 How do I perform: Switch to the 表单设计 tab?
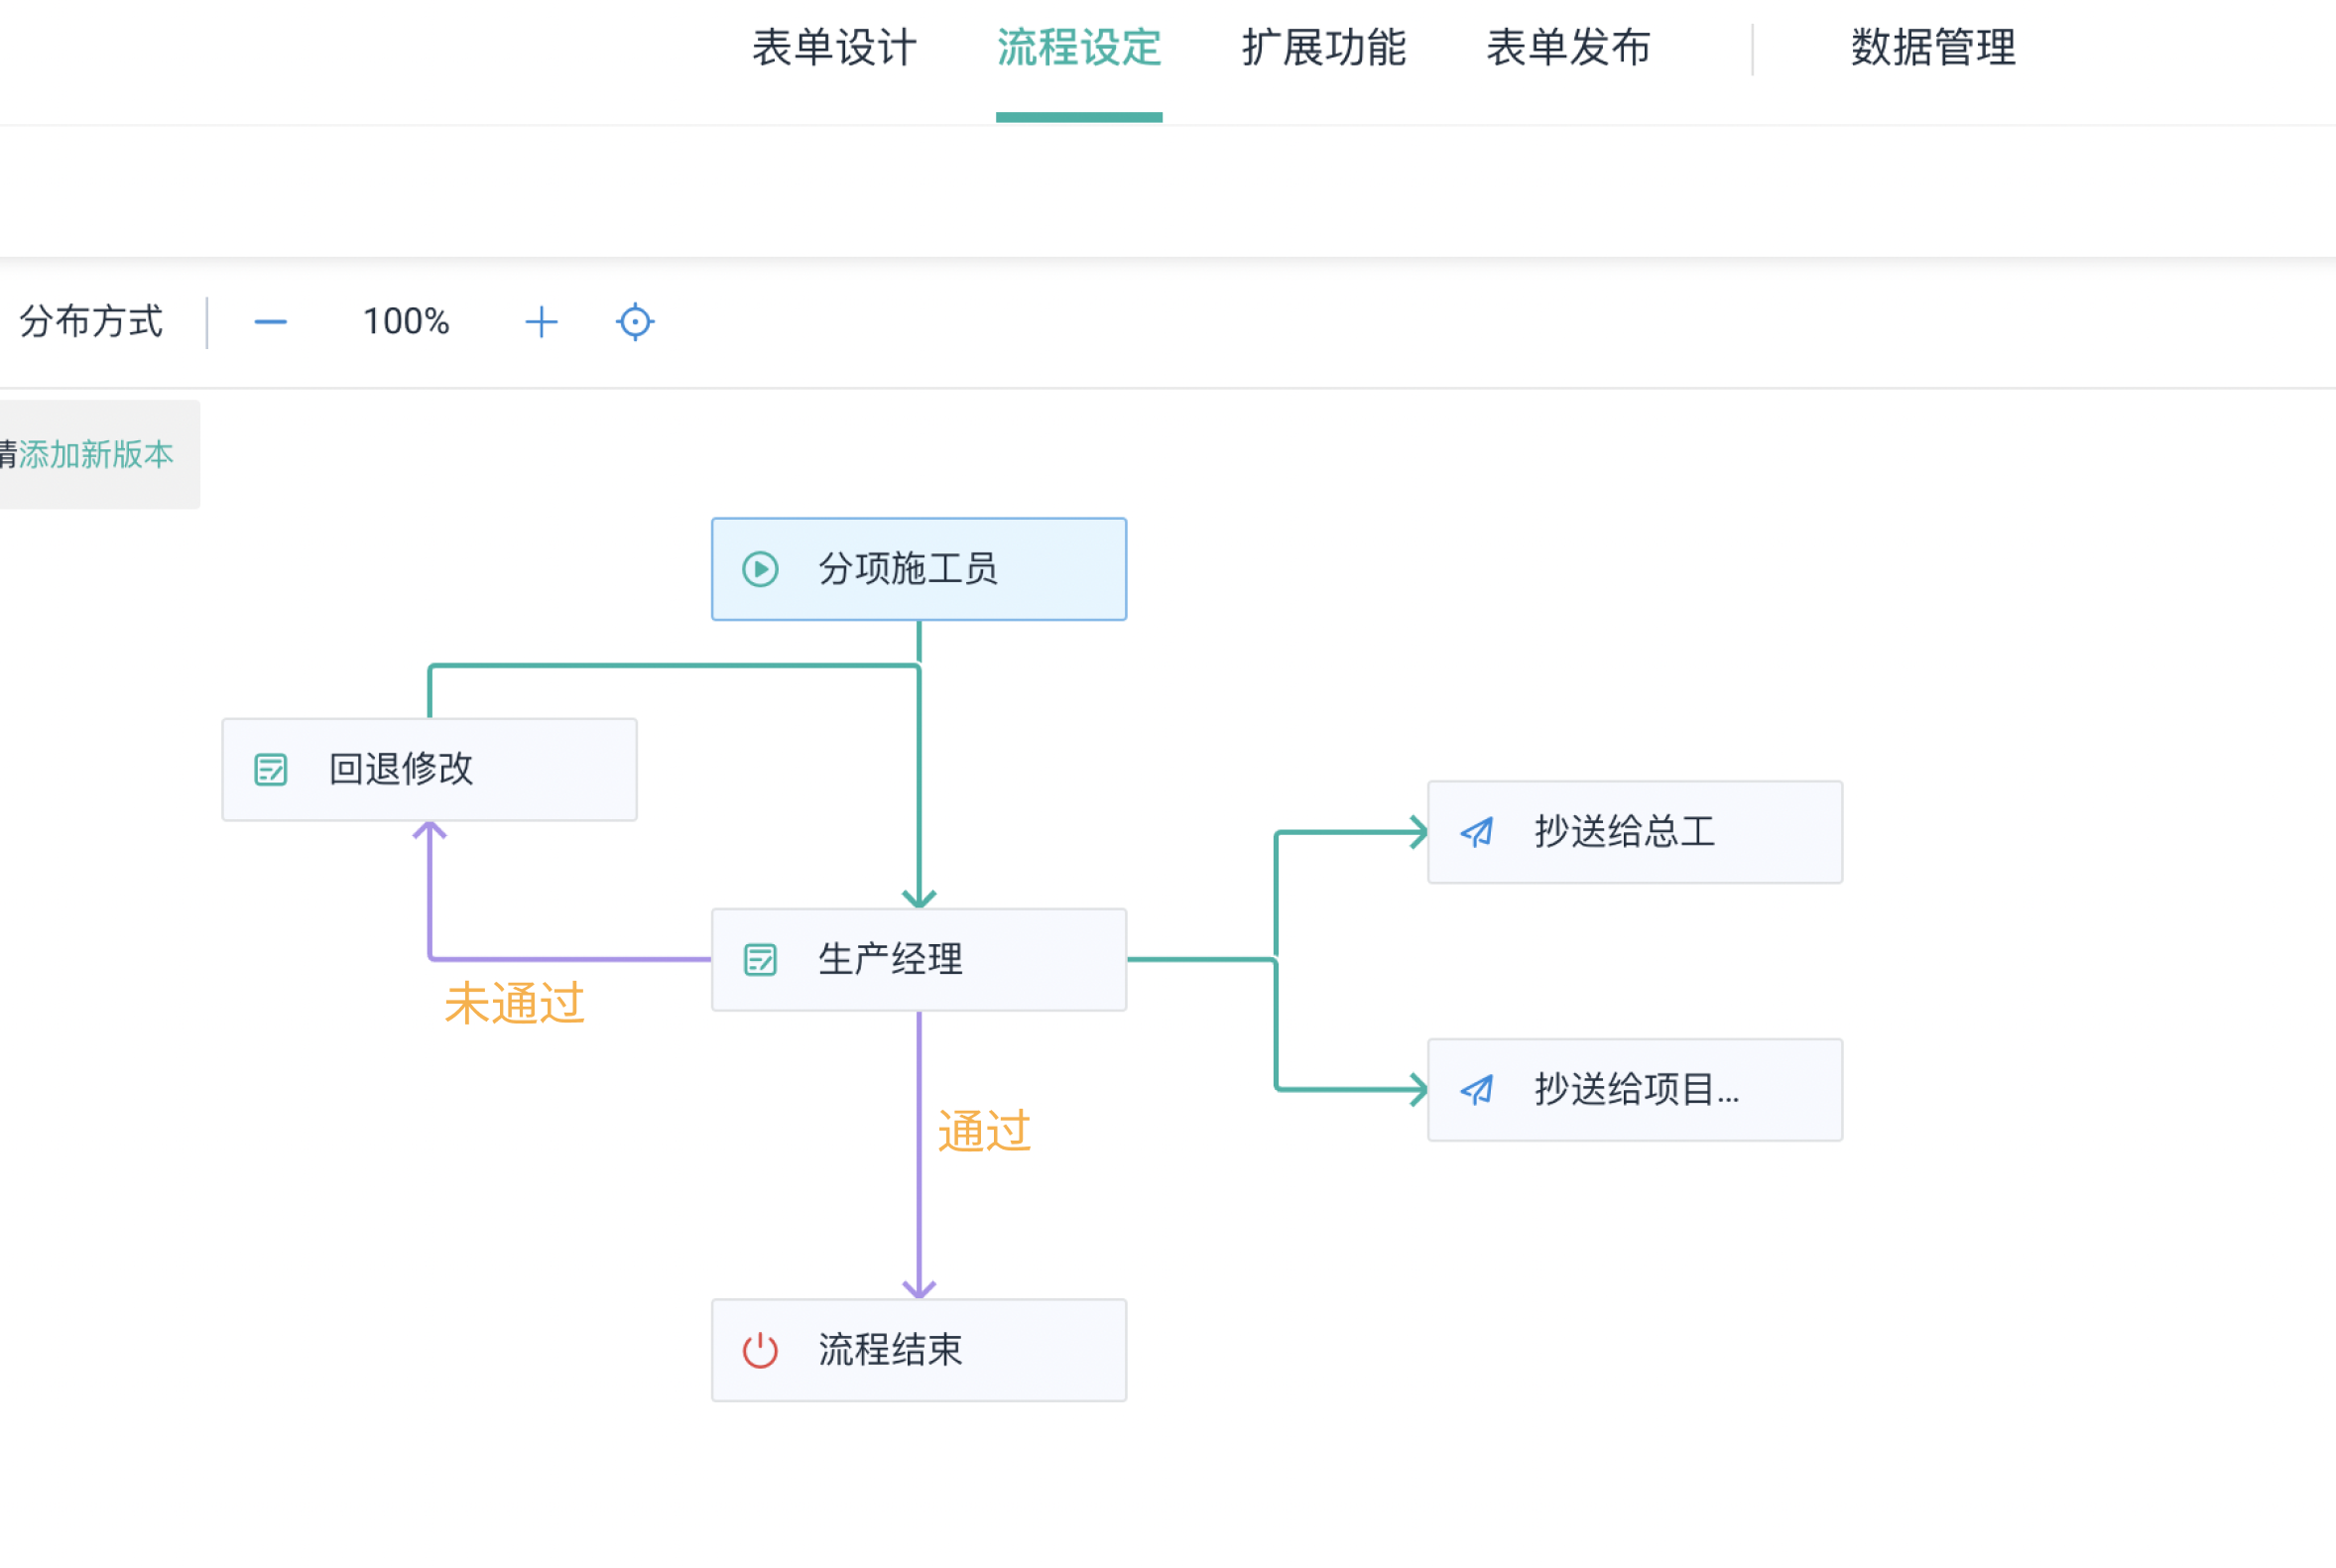click(x=834, y=48)
